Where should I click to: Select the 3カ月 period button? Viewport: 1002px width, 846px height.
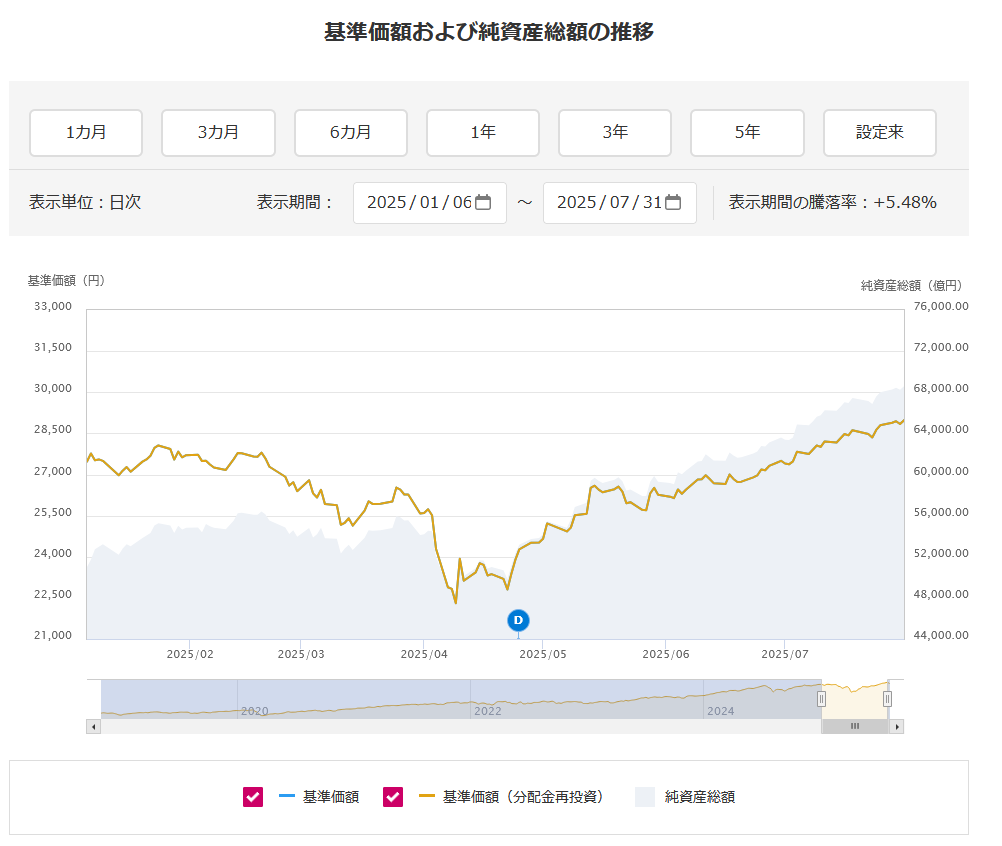[x=218, y=133]
